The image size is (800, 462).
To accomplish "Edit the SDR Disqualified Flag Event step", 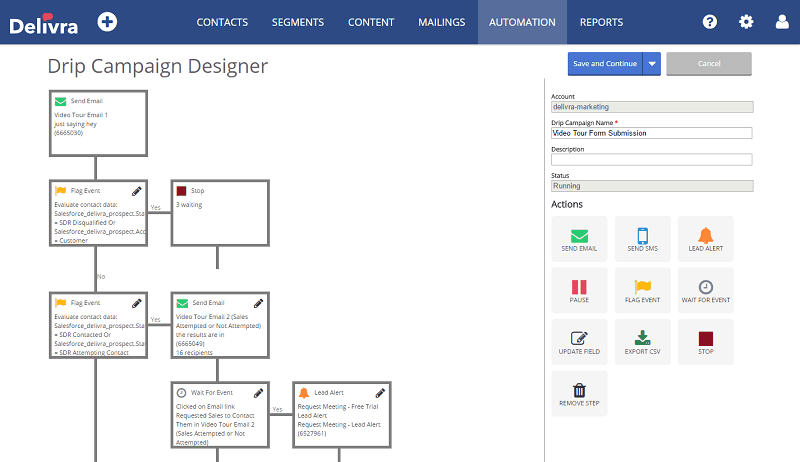I will tap(137, 191).
